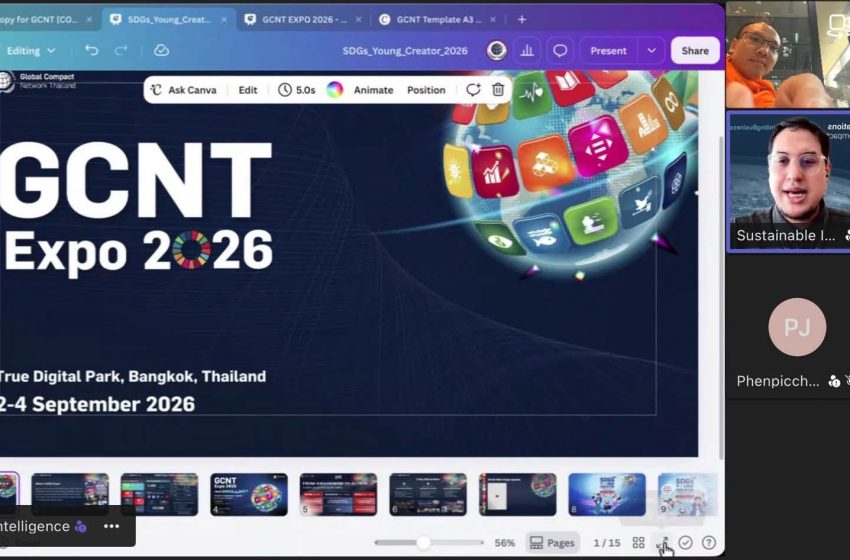Click the SDGs_Young_Creator_2026 document title
850x560 pixels.
(x=404, y=50)
